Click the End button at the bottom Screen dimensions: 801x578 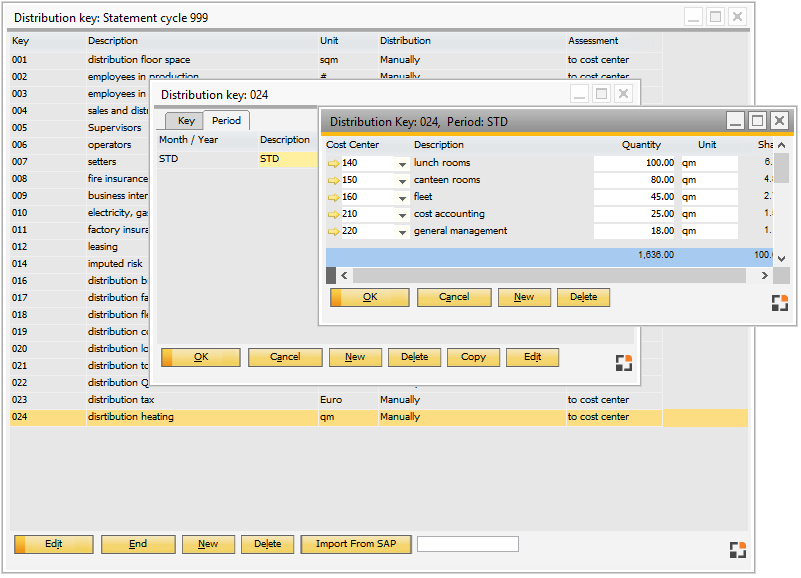tap(138, 543)
